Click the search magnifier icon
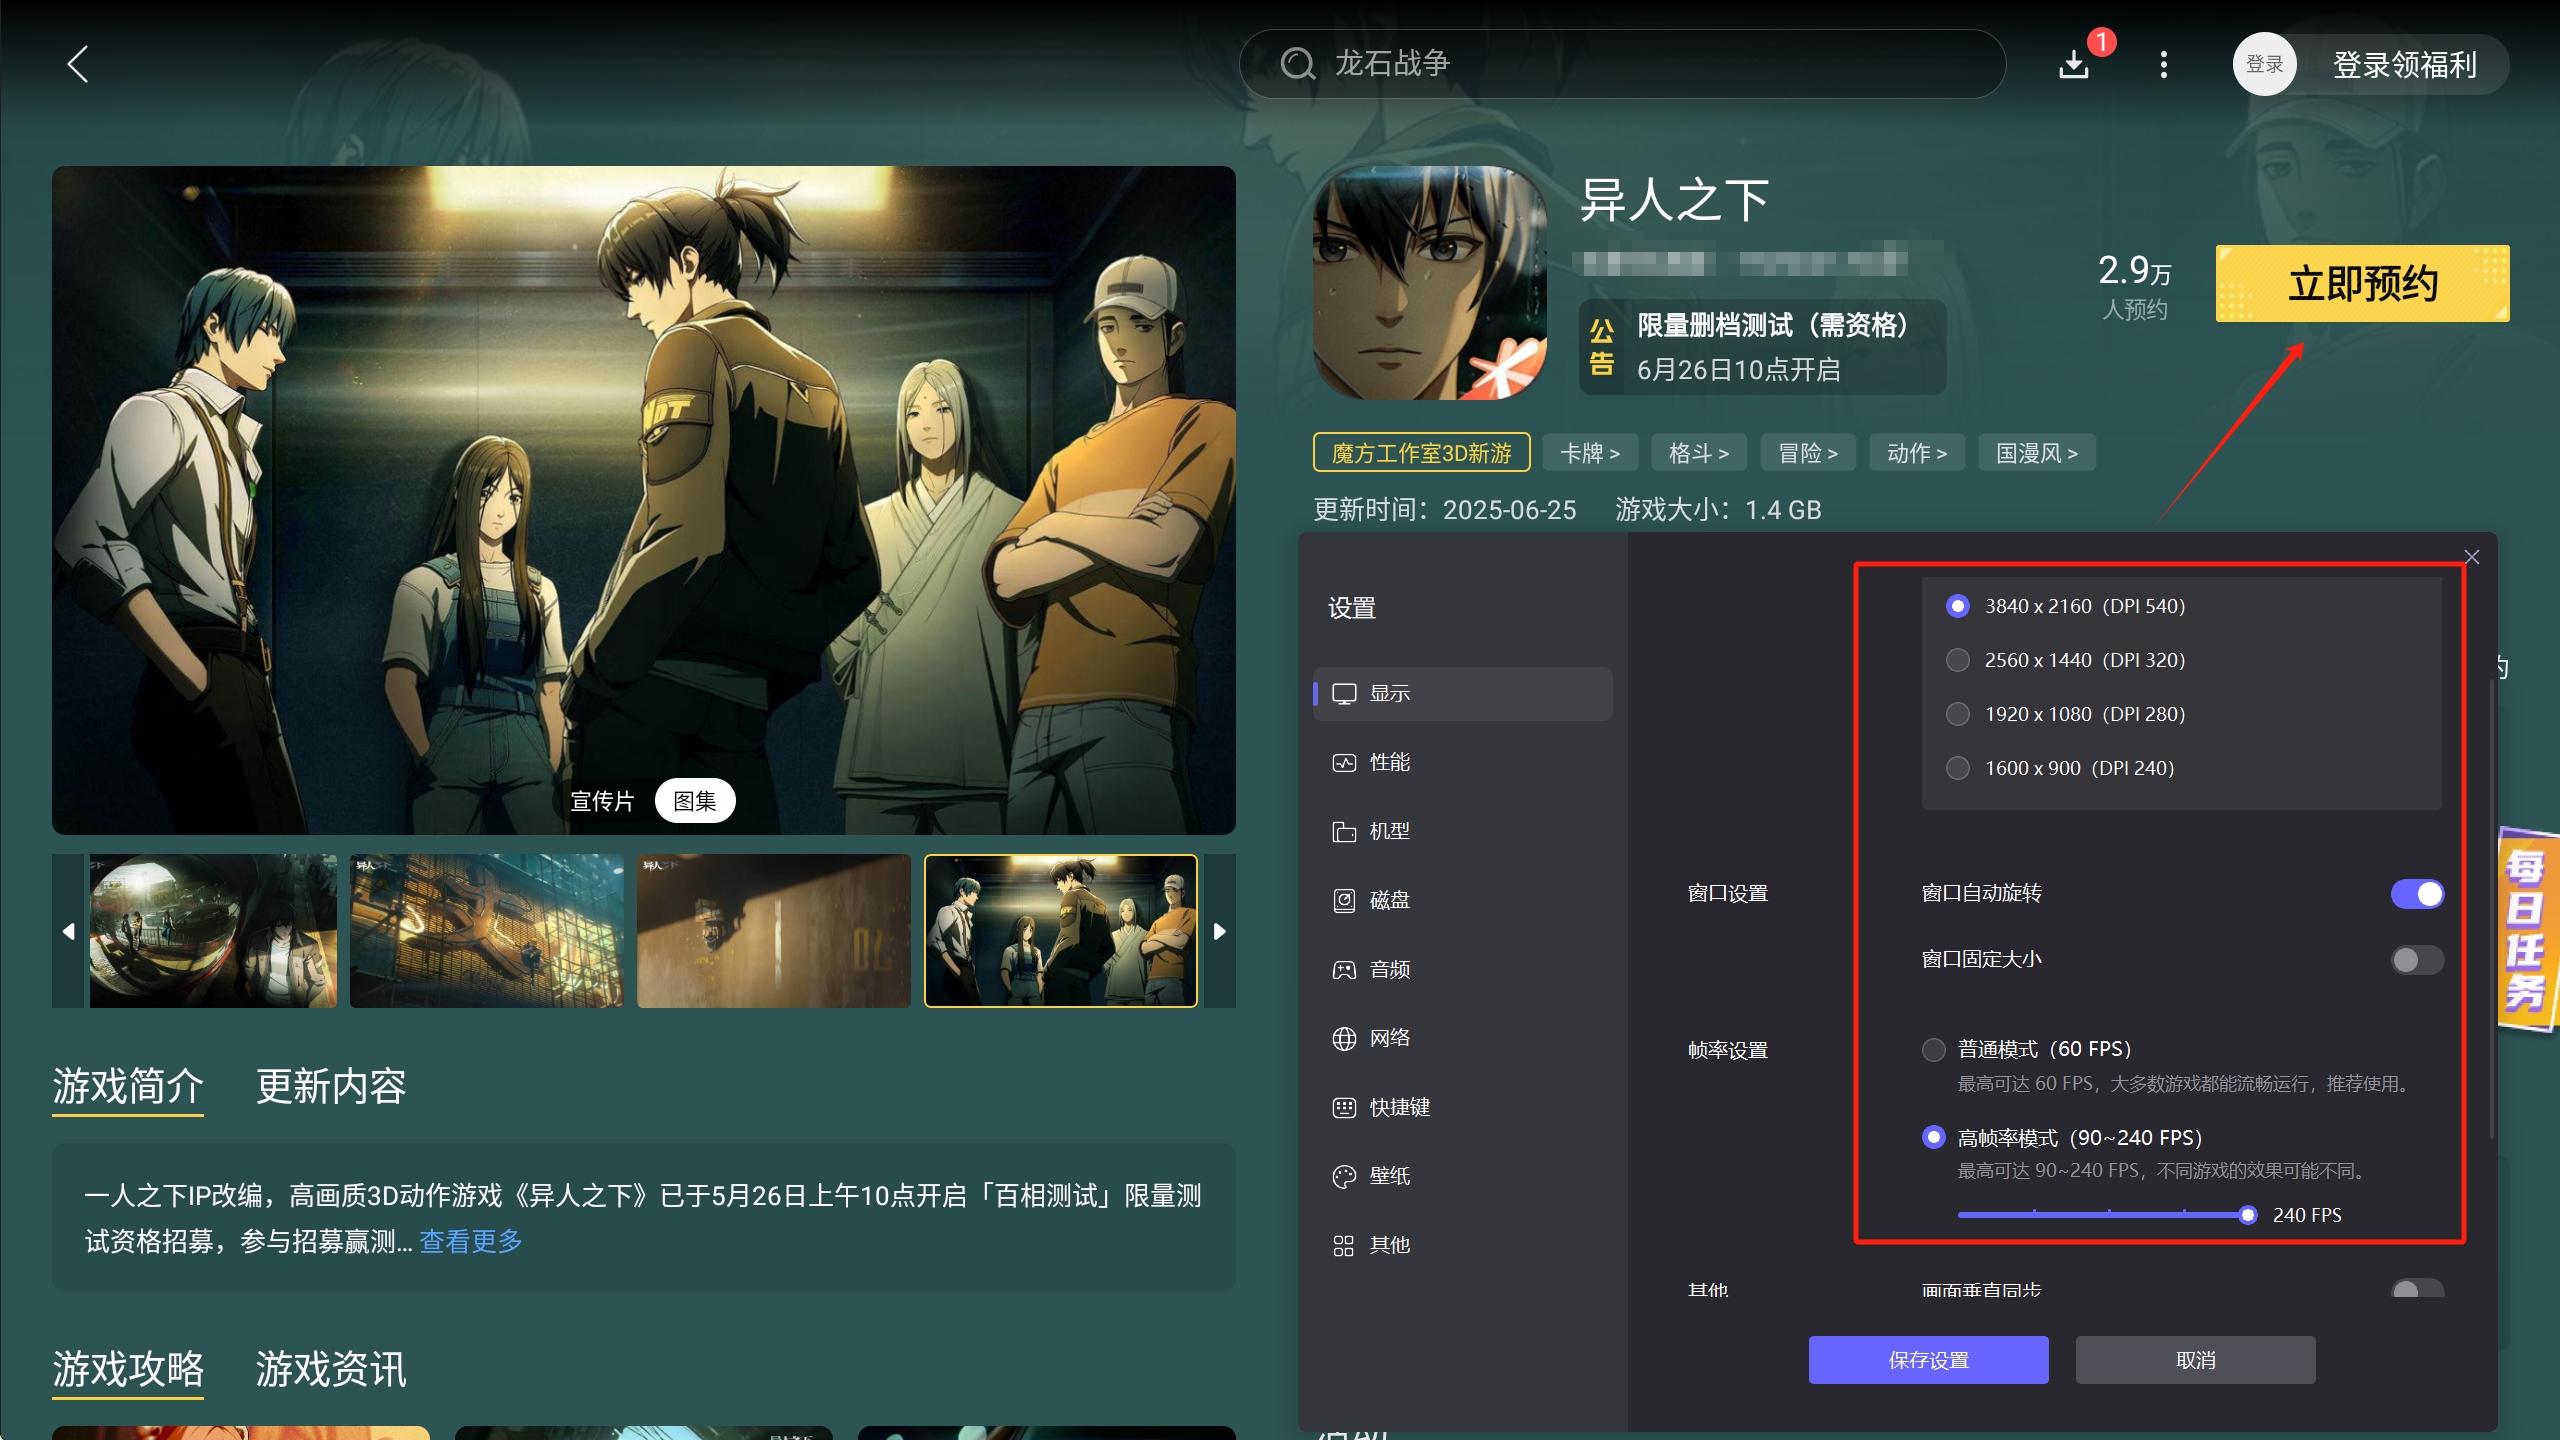This screenshot has height=1440, width=2560. click(1297, 64)
